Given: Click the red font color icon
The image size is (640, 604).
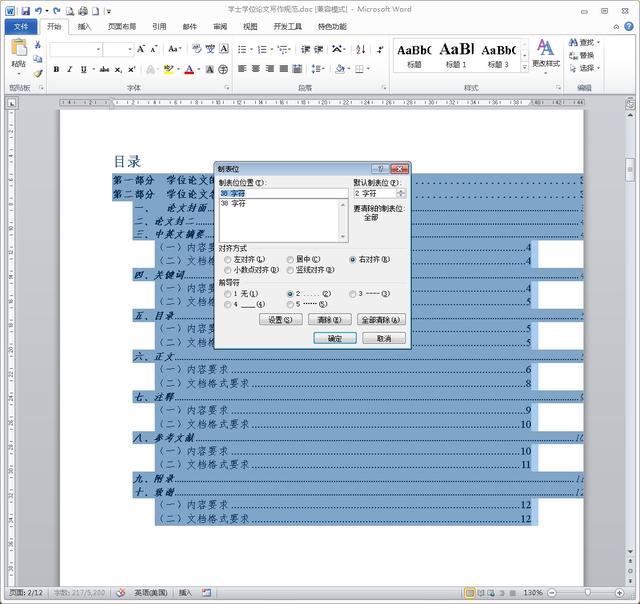Looking at the screenshot, I should point(189,69).
